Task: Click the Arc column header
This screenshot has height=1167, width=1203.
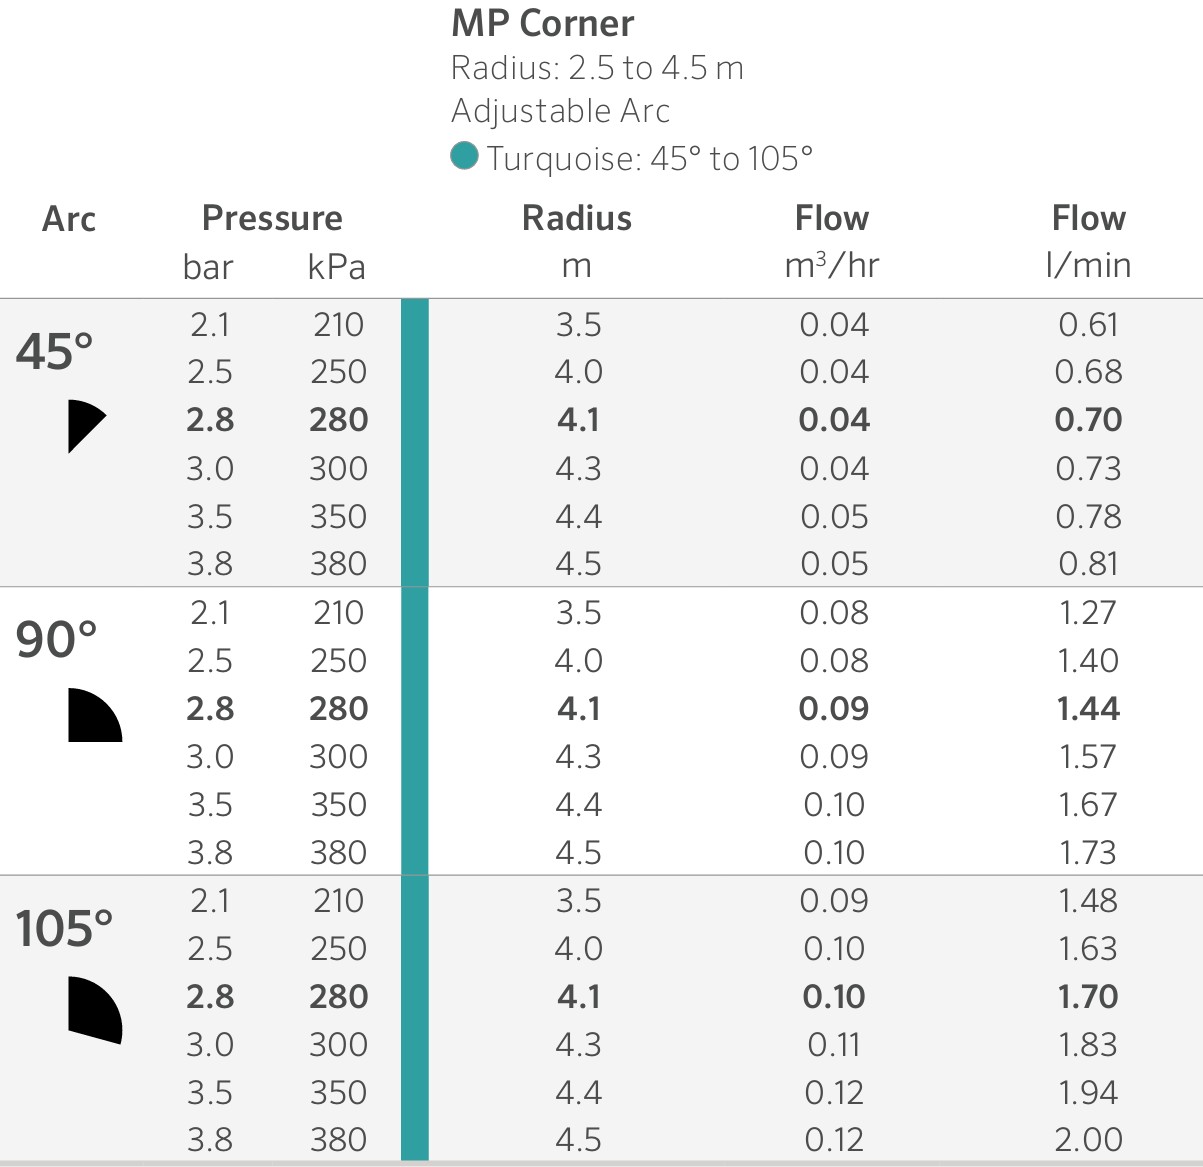Action: click(x=68, y=218)
